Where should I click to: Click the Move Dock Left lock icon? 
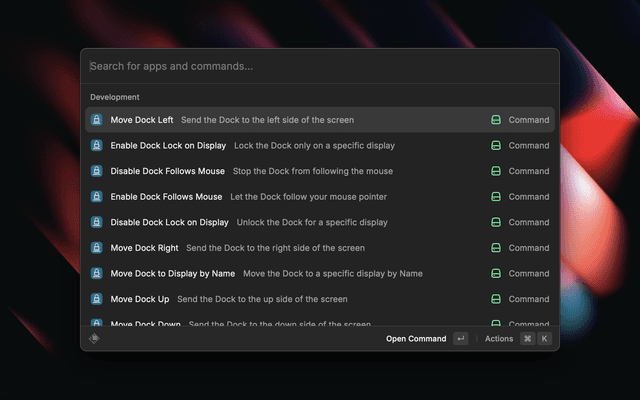96,120
